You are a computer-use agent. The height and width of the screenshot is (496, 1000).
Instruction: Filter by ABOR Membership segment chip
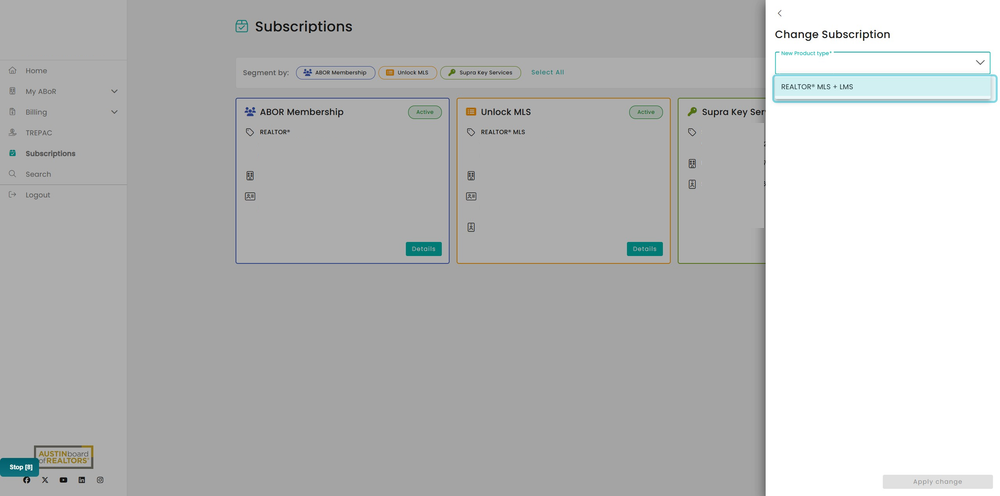tap(335, 73)
